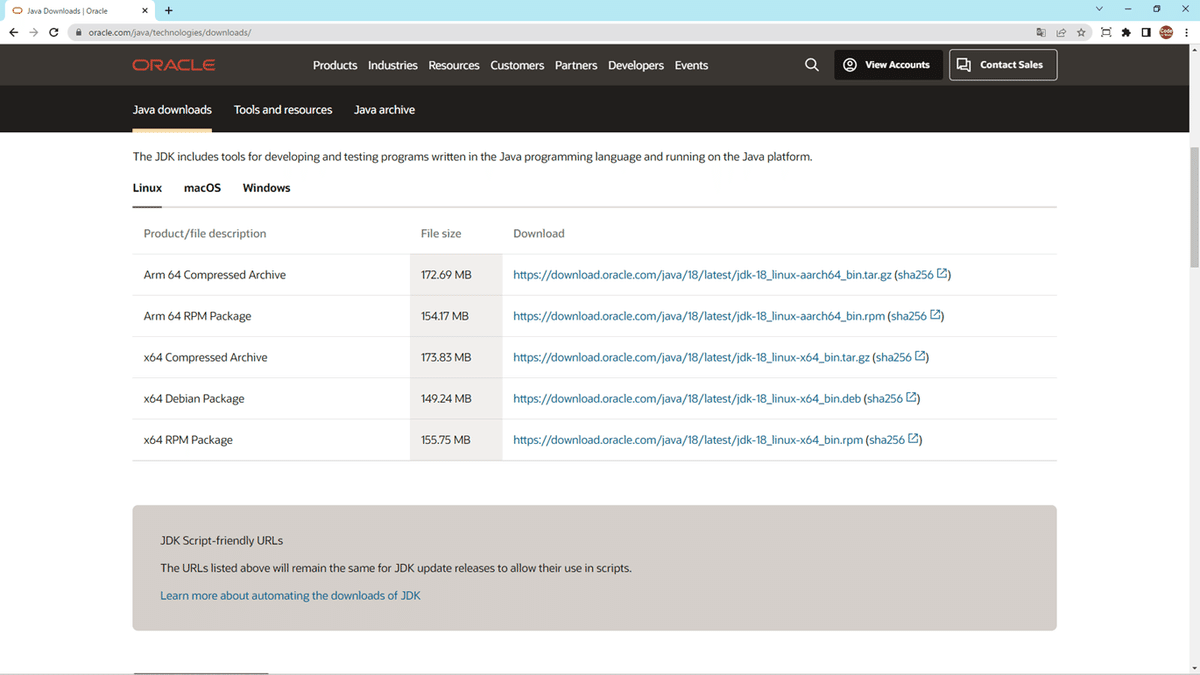1200x675 pixels.
Task: Click the 'Product/file description' column header
Action: click(x=205, y=233)
